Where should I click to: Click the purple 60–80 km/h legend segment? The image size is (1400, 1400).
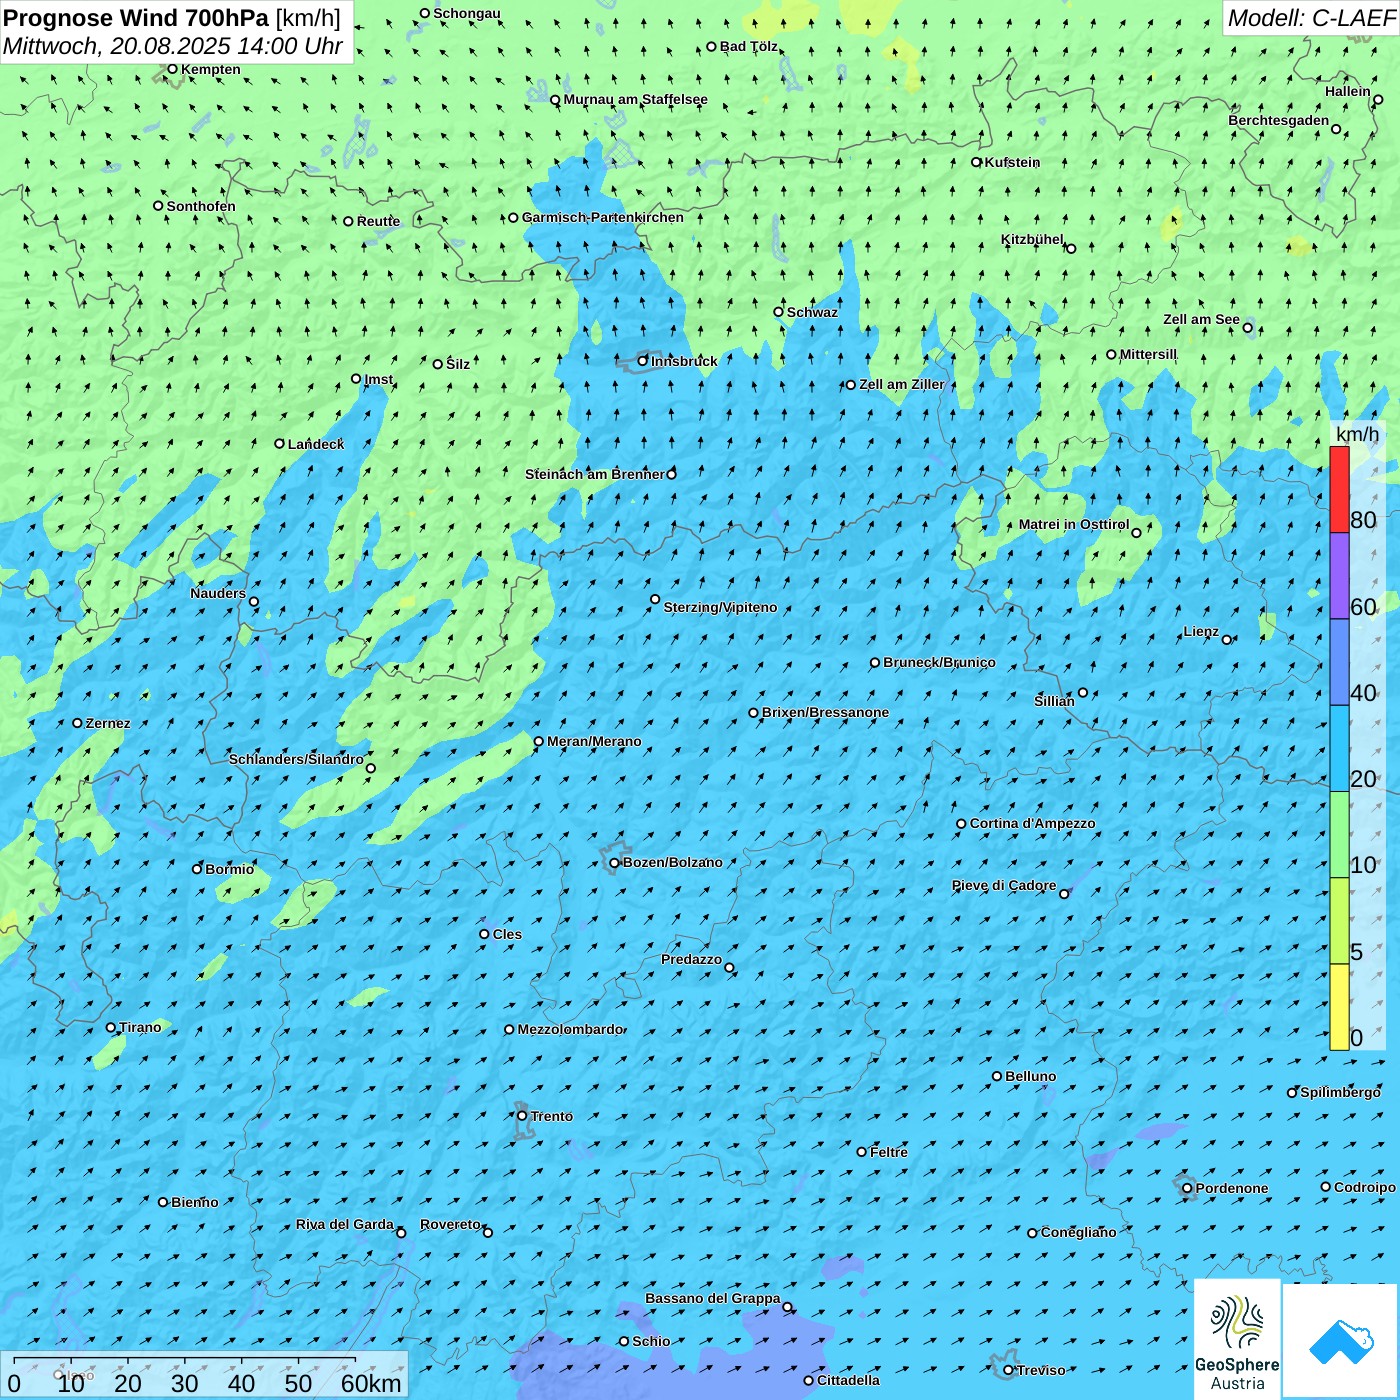(x=1339, y=576)
